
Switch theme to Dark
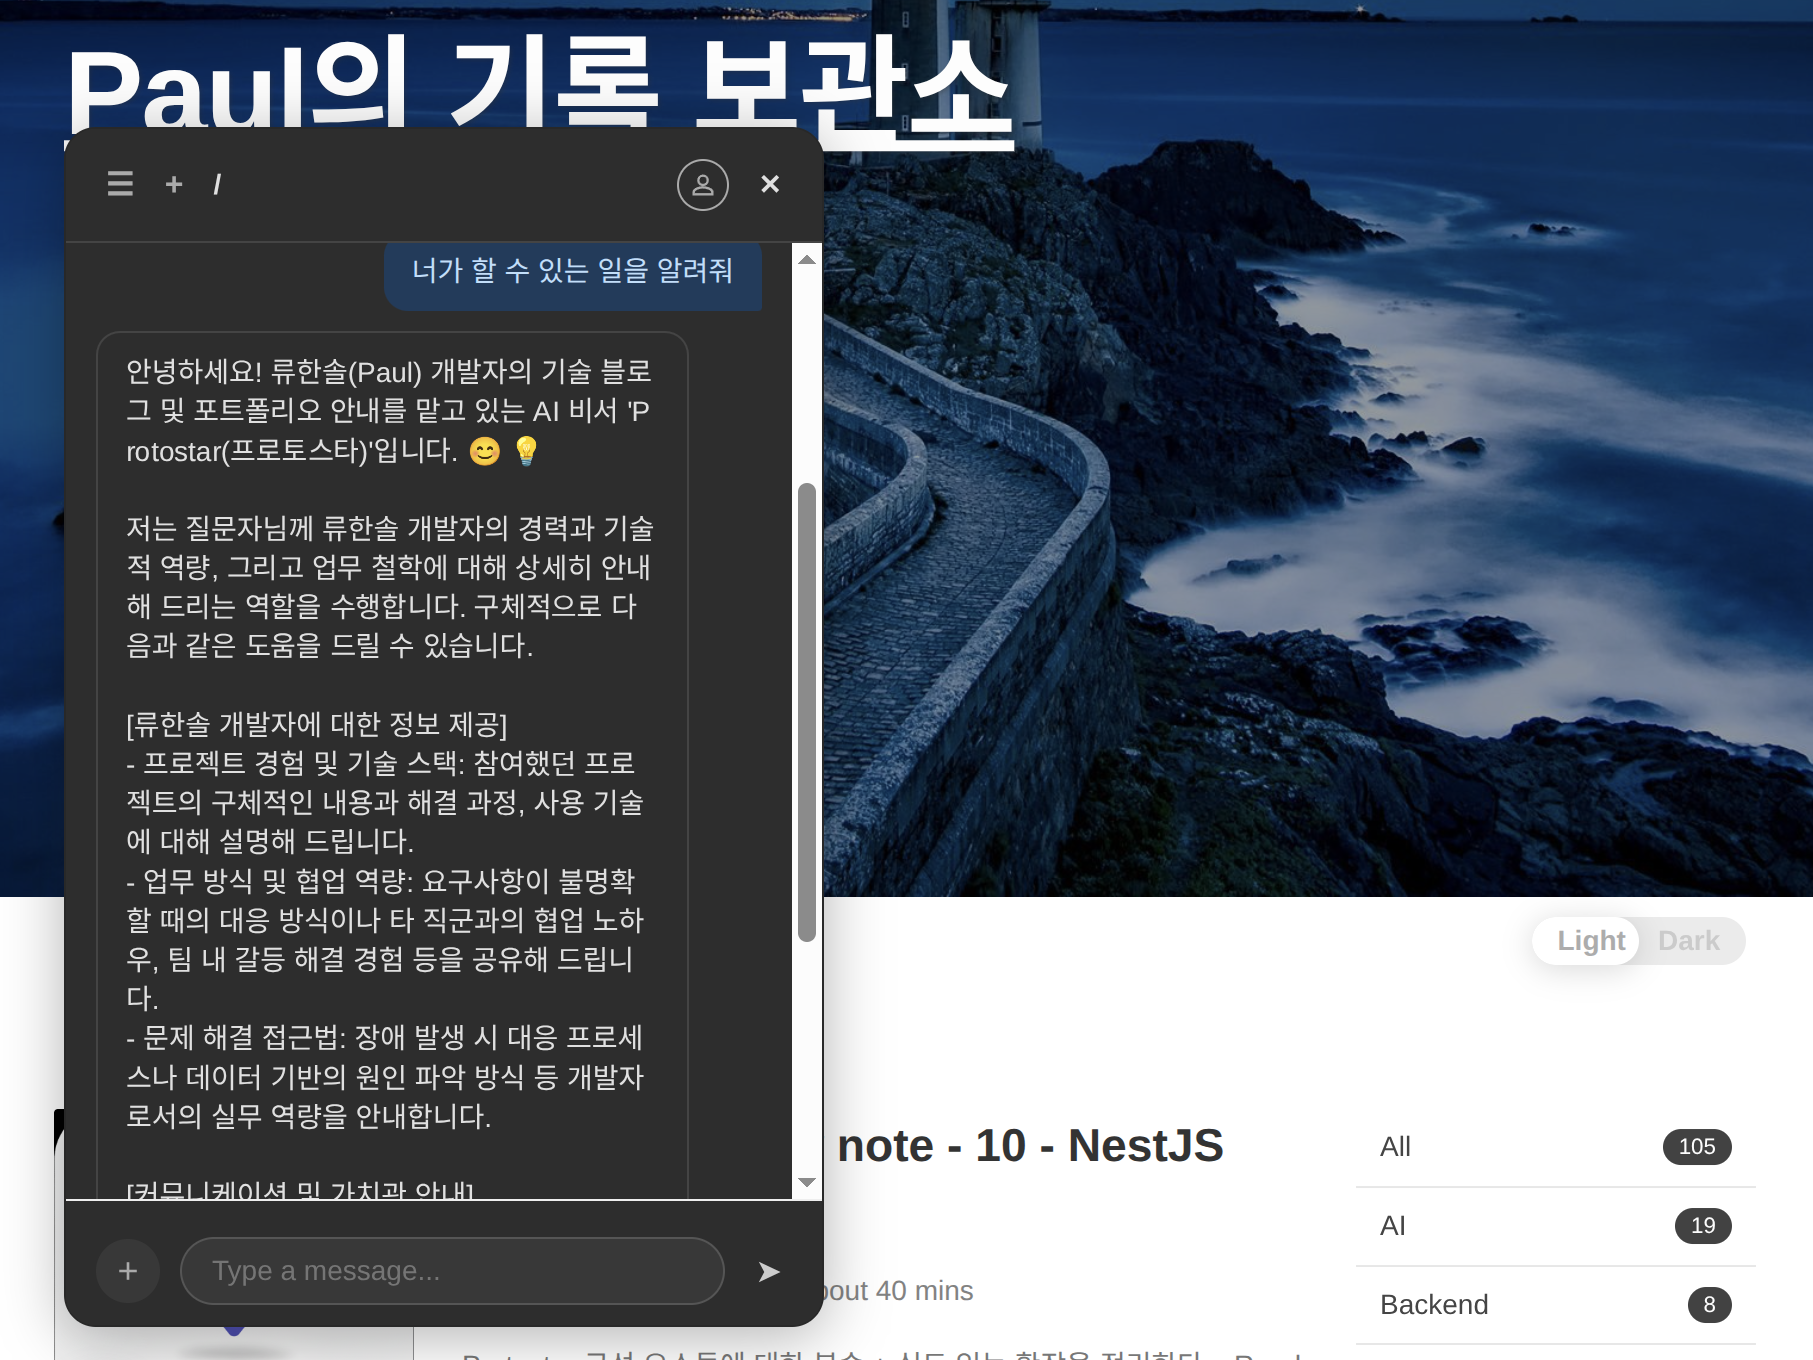(1688, 941)
